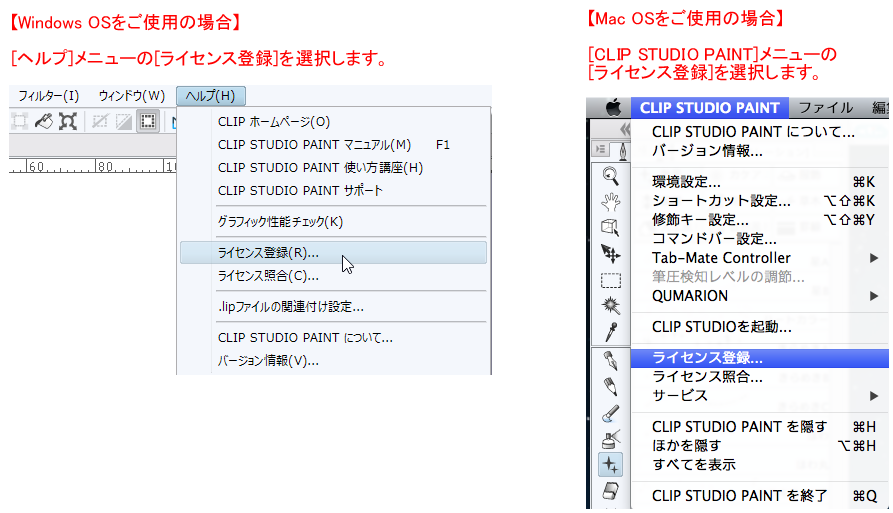This screenshot has height=513, width=893.
Task: Click the half-shaded selection icon in Windows toolbar
Action: tap(124, 121)
